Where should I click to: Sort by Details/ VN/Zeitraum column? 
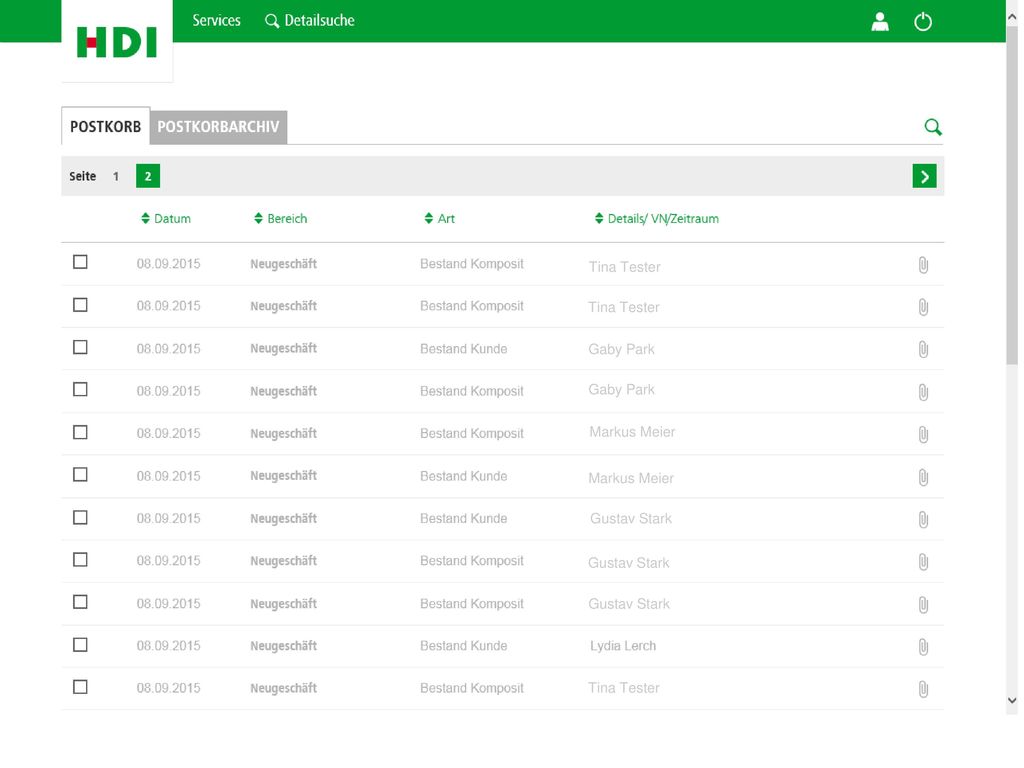[657, 219]
